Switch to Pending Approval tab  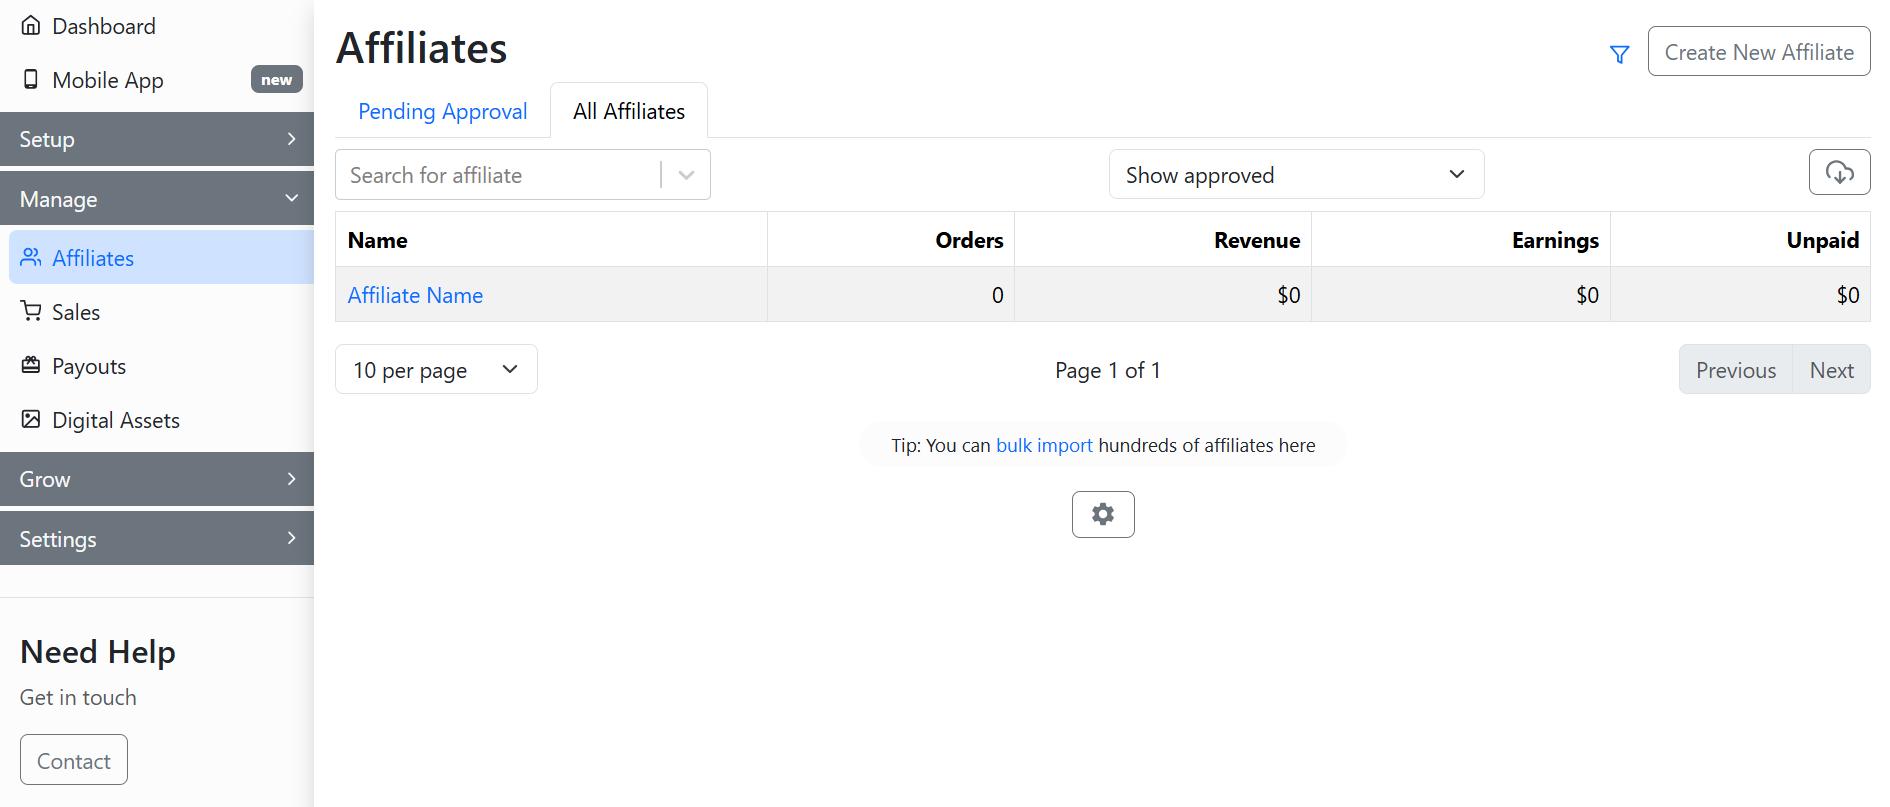pyautogui.click(x=442, y=111)
